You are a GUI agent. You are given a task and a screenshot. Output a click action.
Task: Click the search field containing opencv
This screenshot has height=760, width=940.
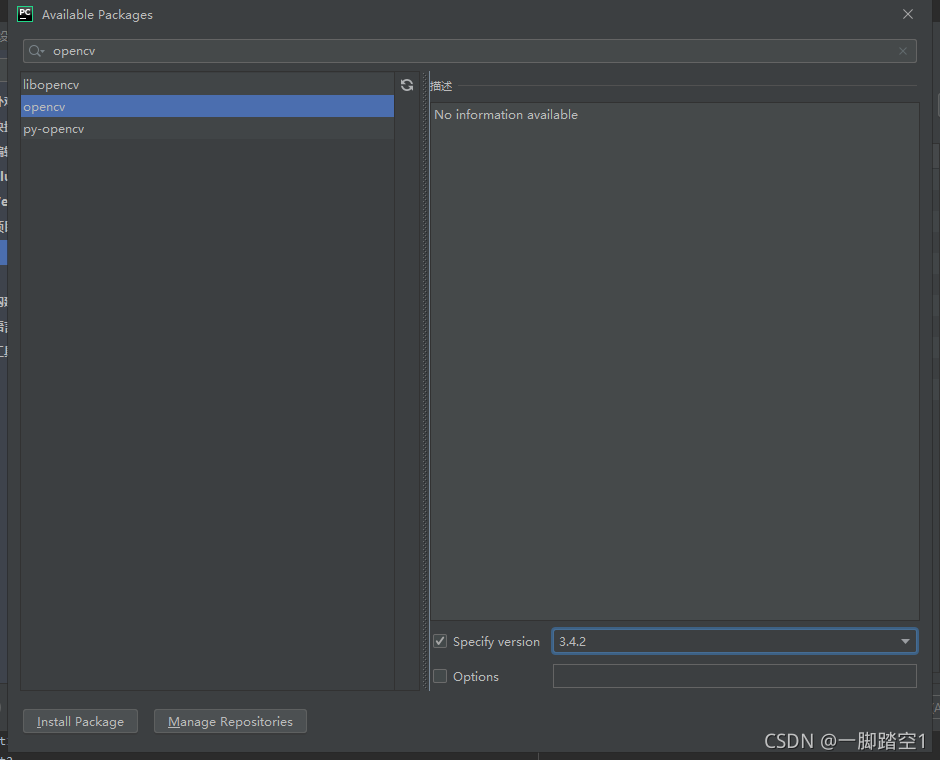click(469, 51)
